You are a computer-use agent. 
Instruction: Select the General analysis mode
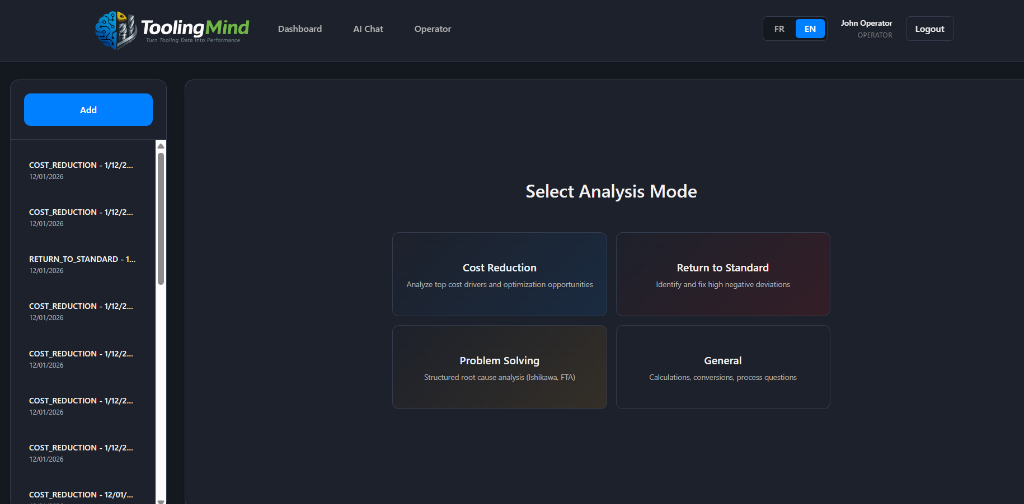[722, 367]
